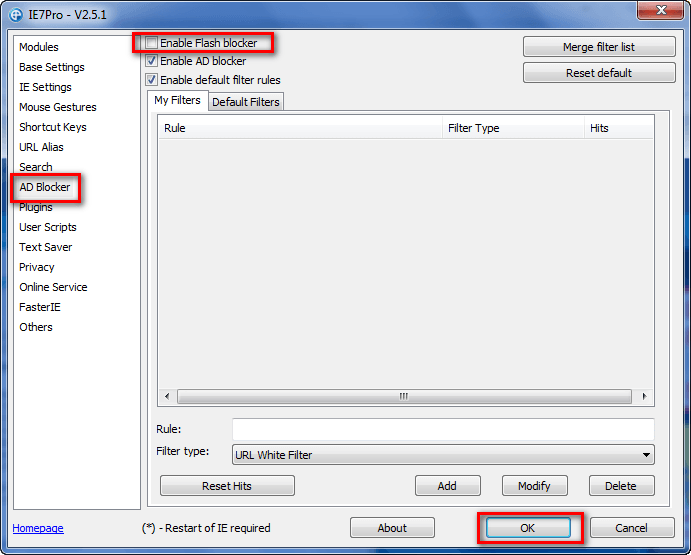Select the My Filters tab

pos(178,100)
